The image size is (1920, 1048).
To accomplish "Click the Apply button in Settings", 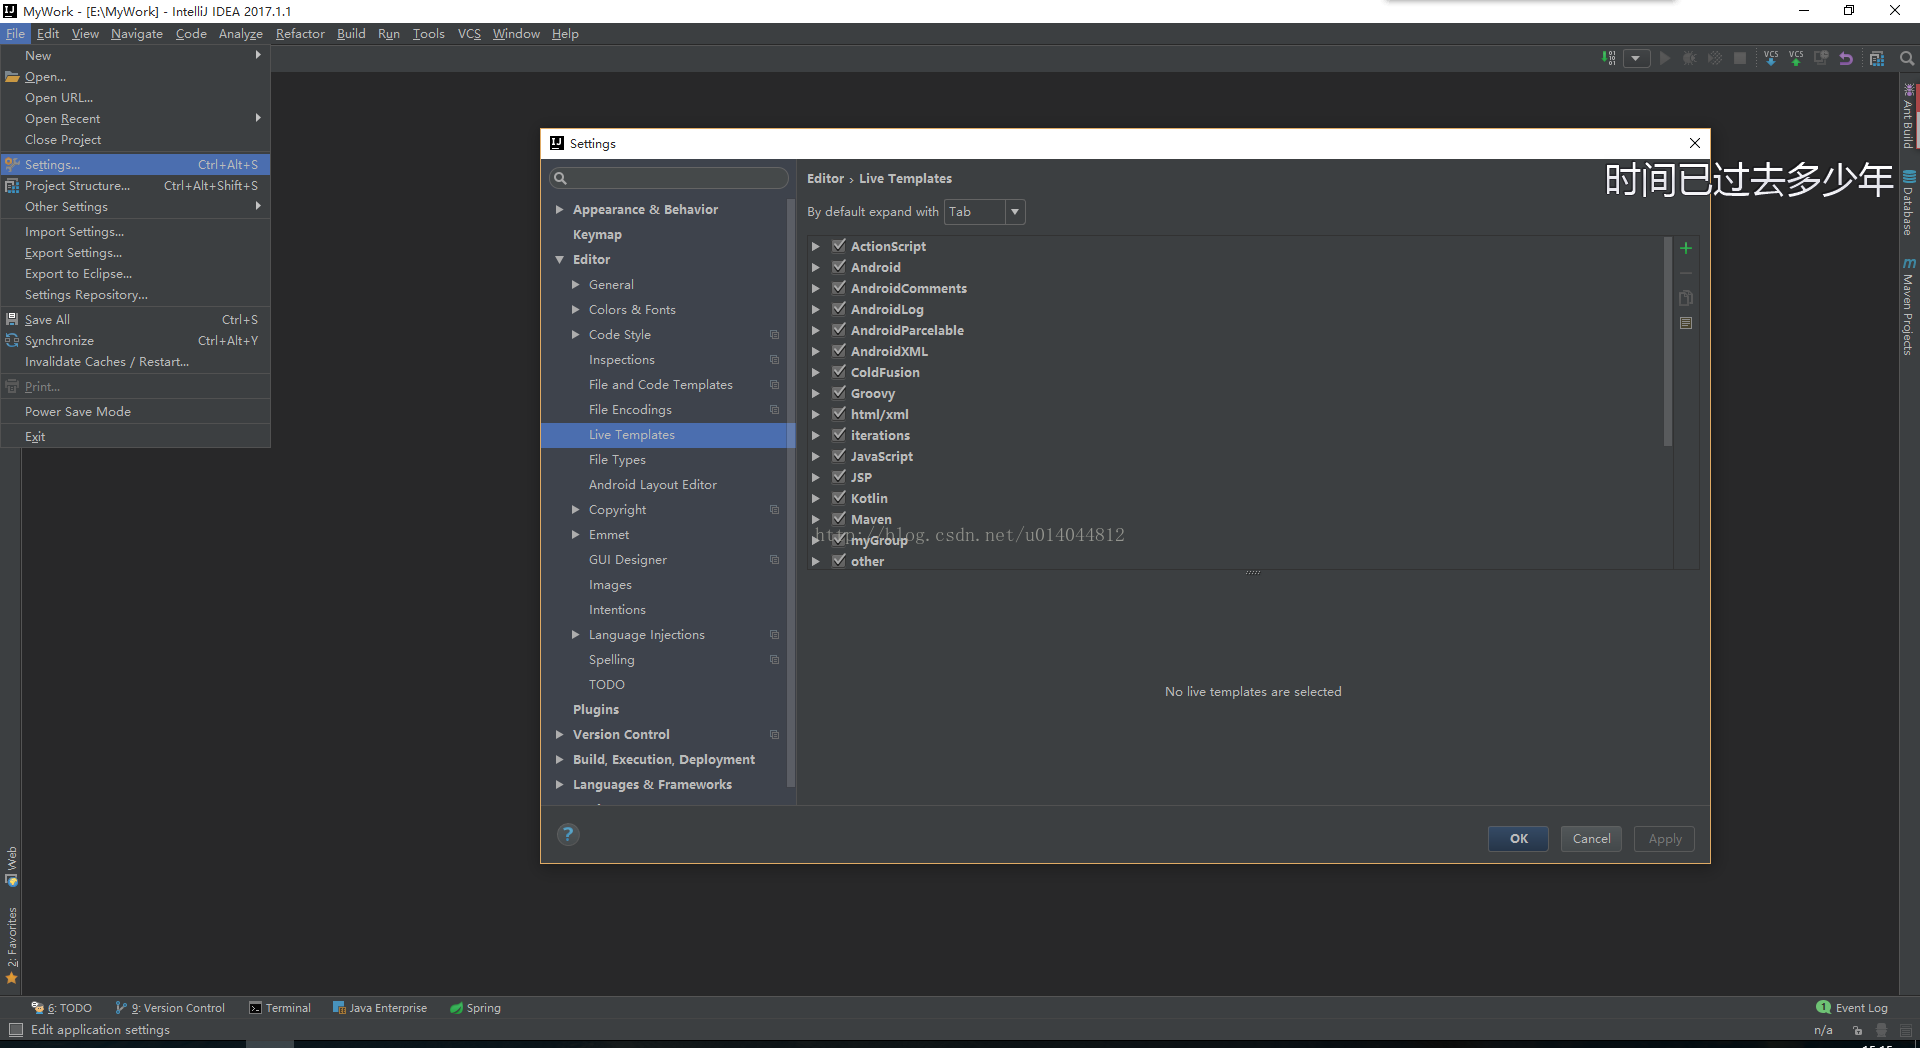I will point(1664,839).
